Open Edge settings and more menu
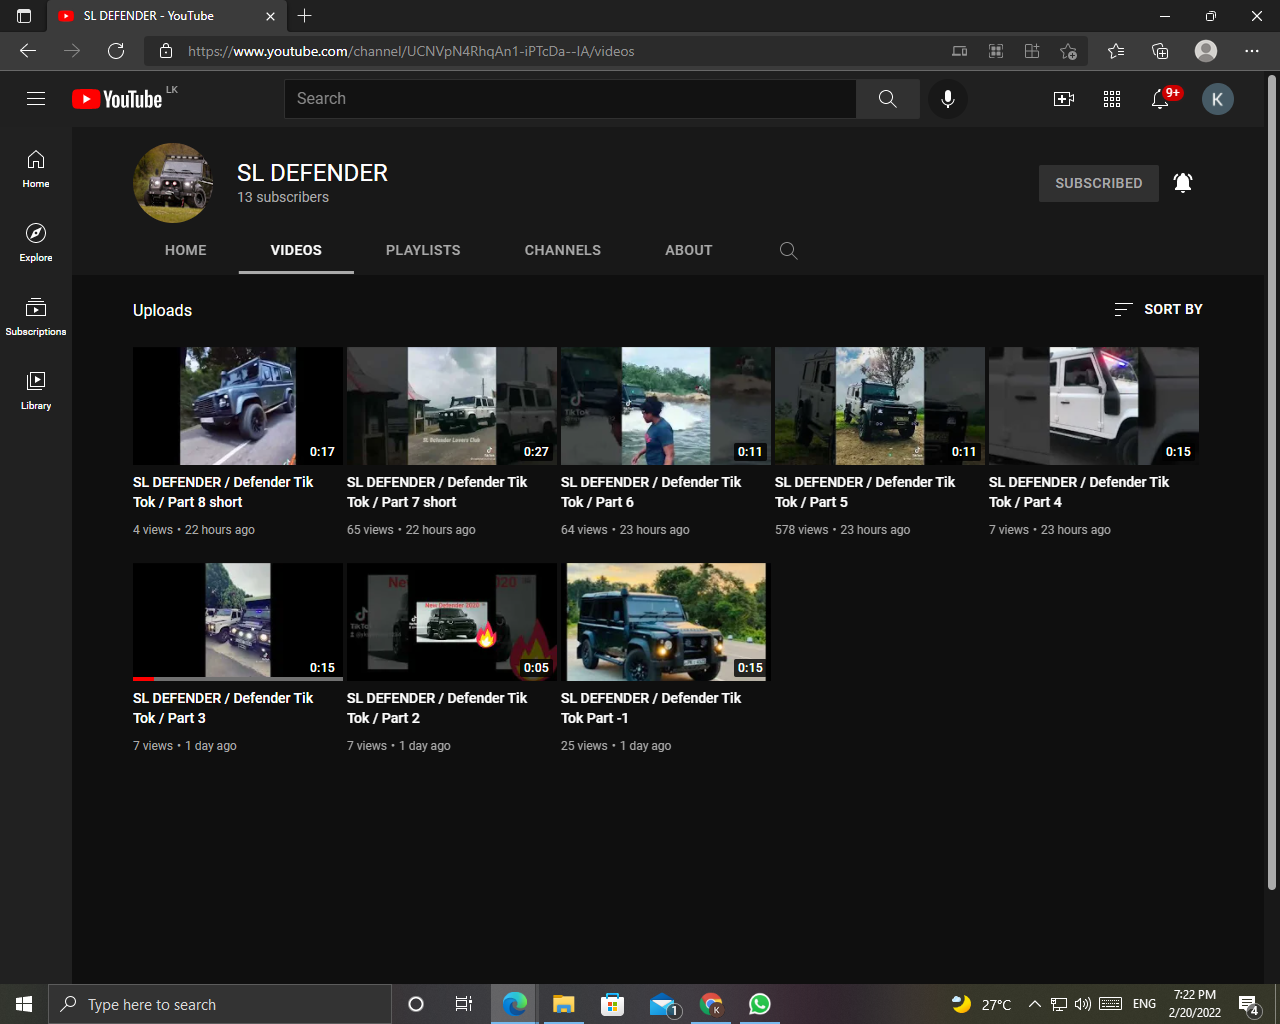Screen dimensions: 1280x1024 [1252, 51]
